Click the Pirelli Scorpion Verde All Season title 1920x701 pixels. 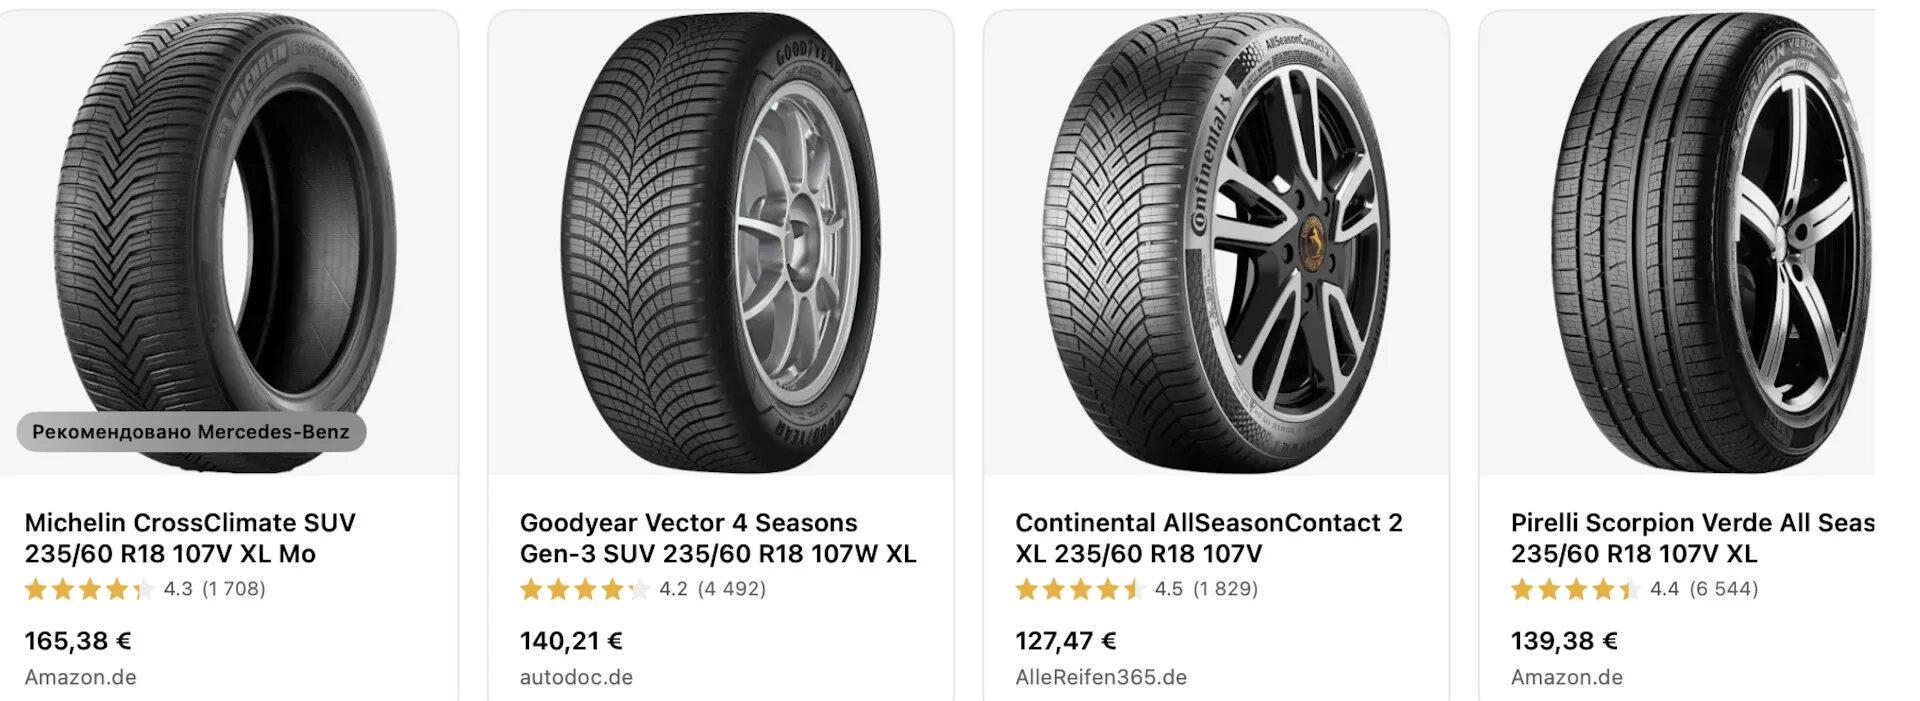tap(1692, 538)
